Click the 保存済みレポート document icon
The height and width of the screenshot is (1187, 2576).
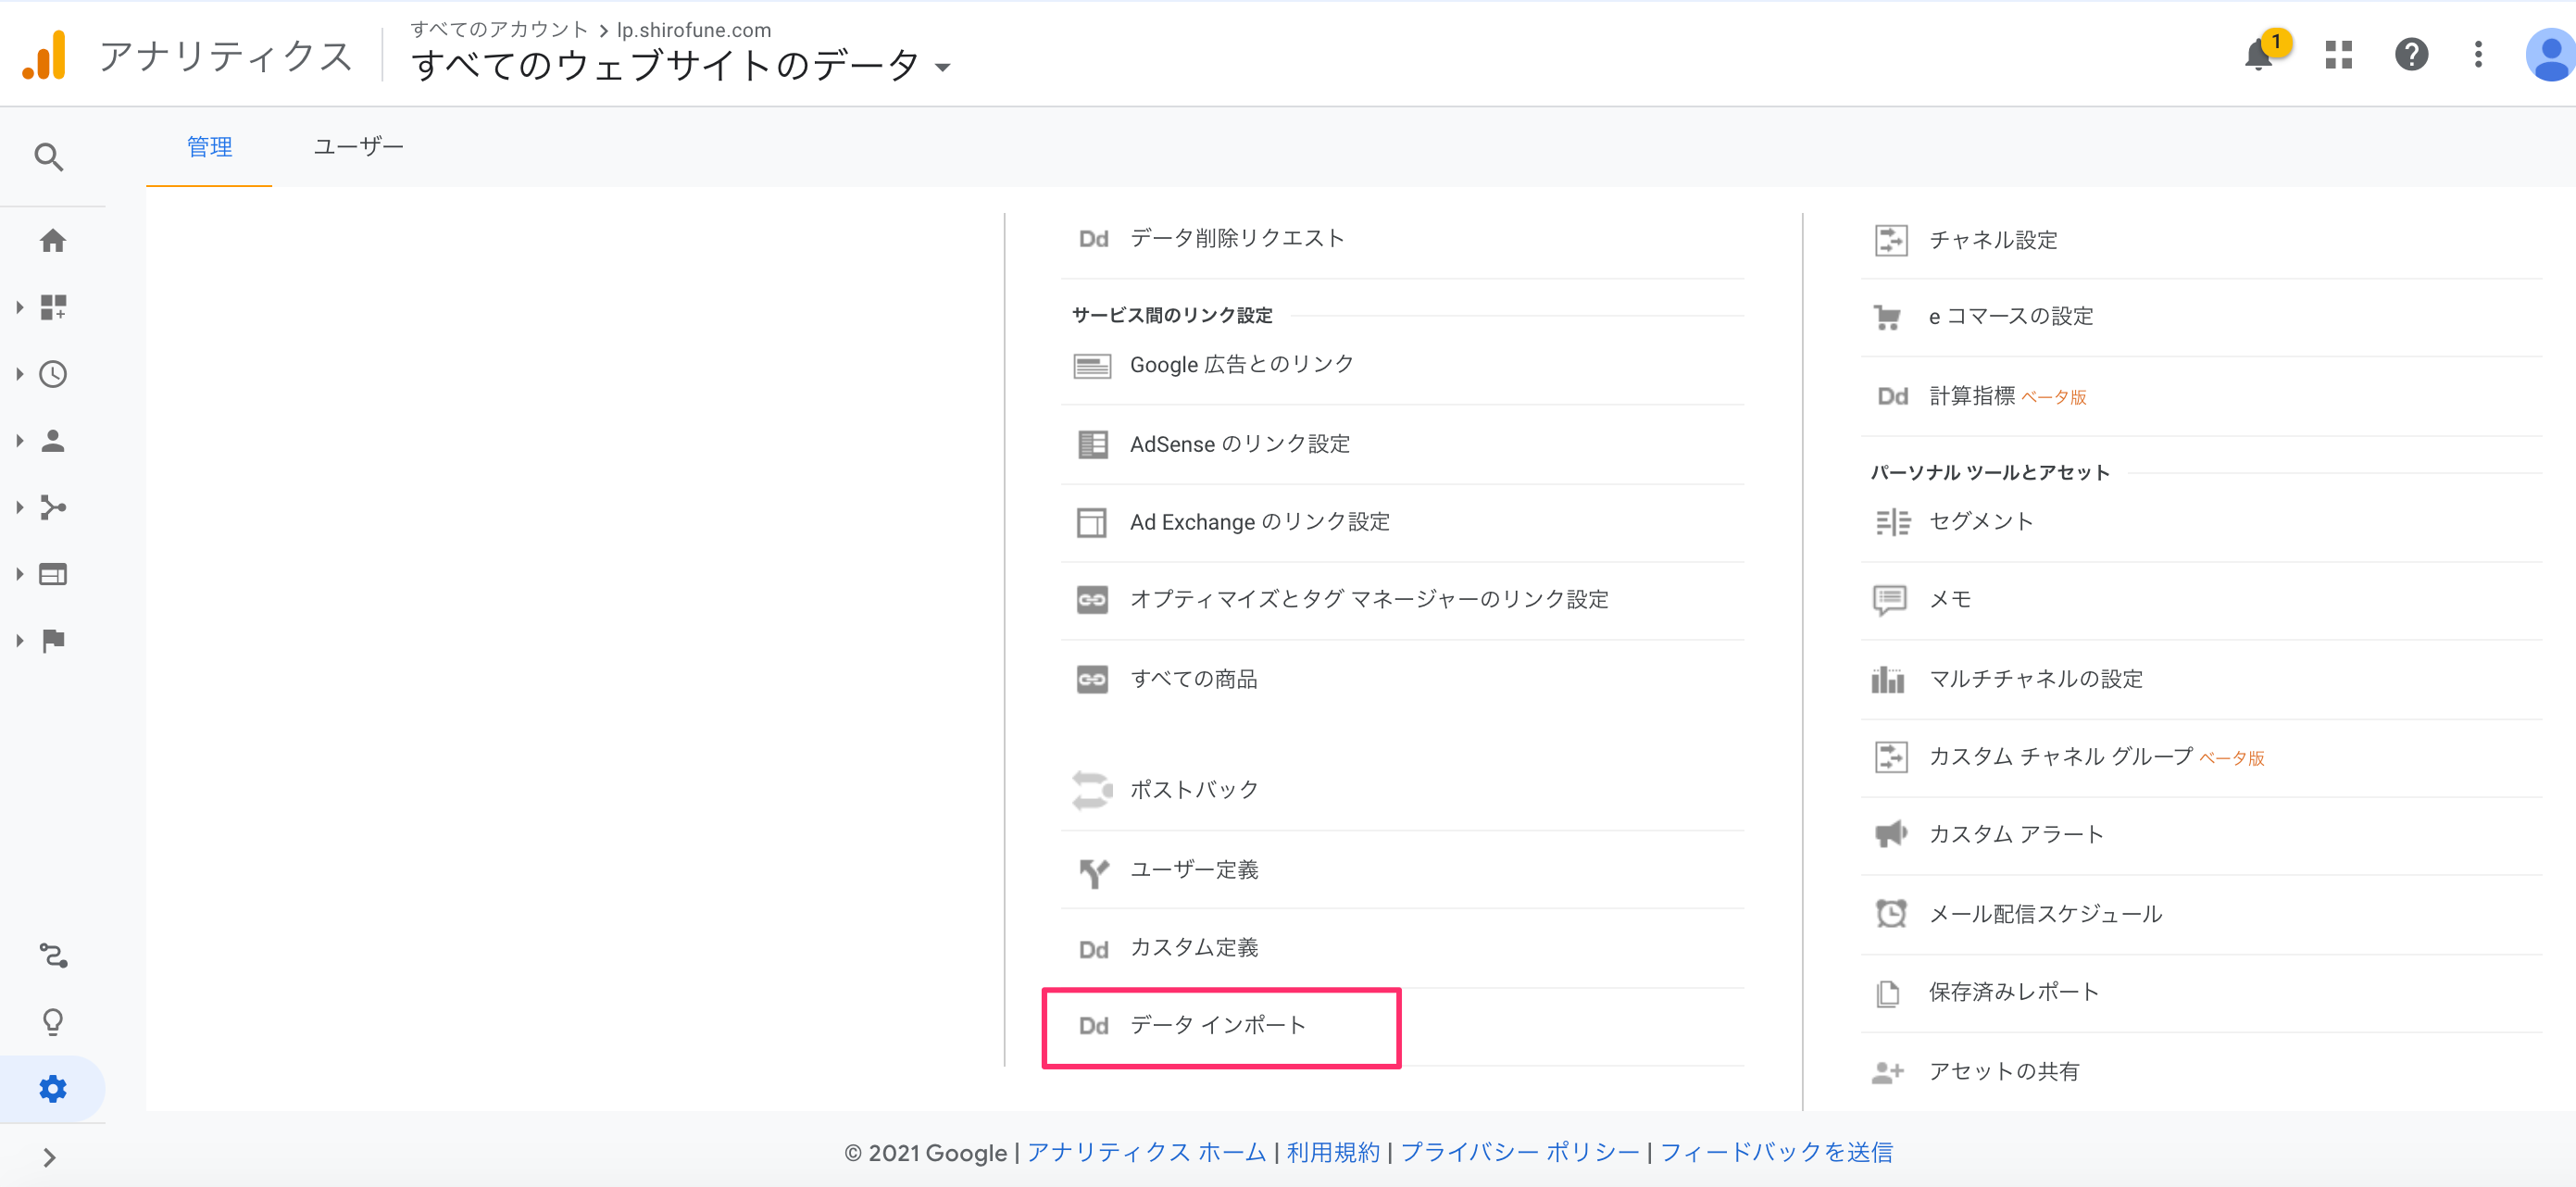pyautogui.click(x=1888, y=993)
